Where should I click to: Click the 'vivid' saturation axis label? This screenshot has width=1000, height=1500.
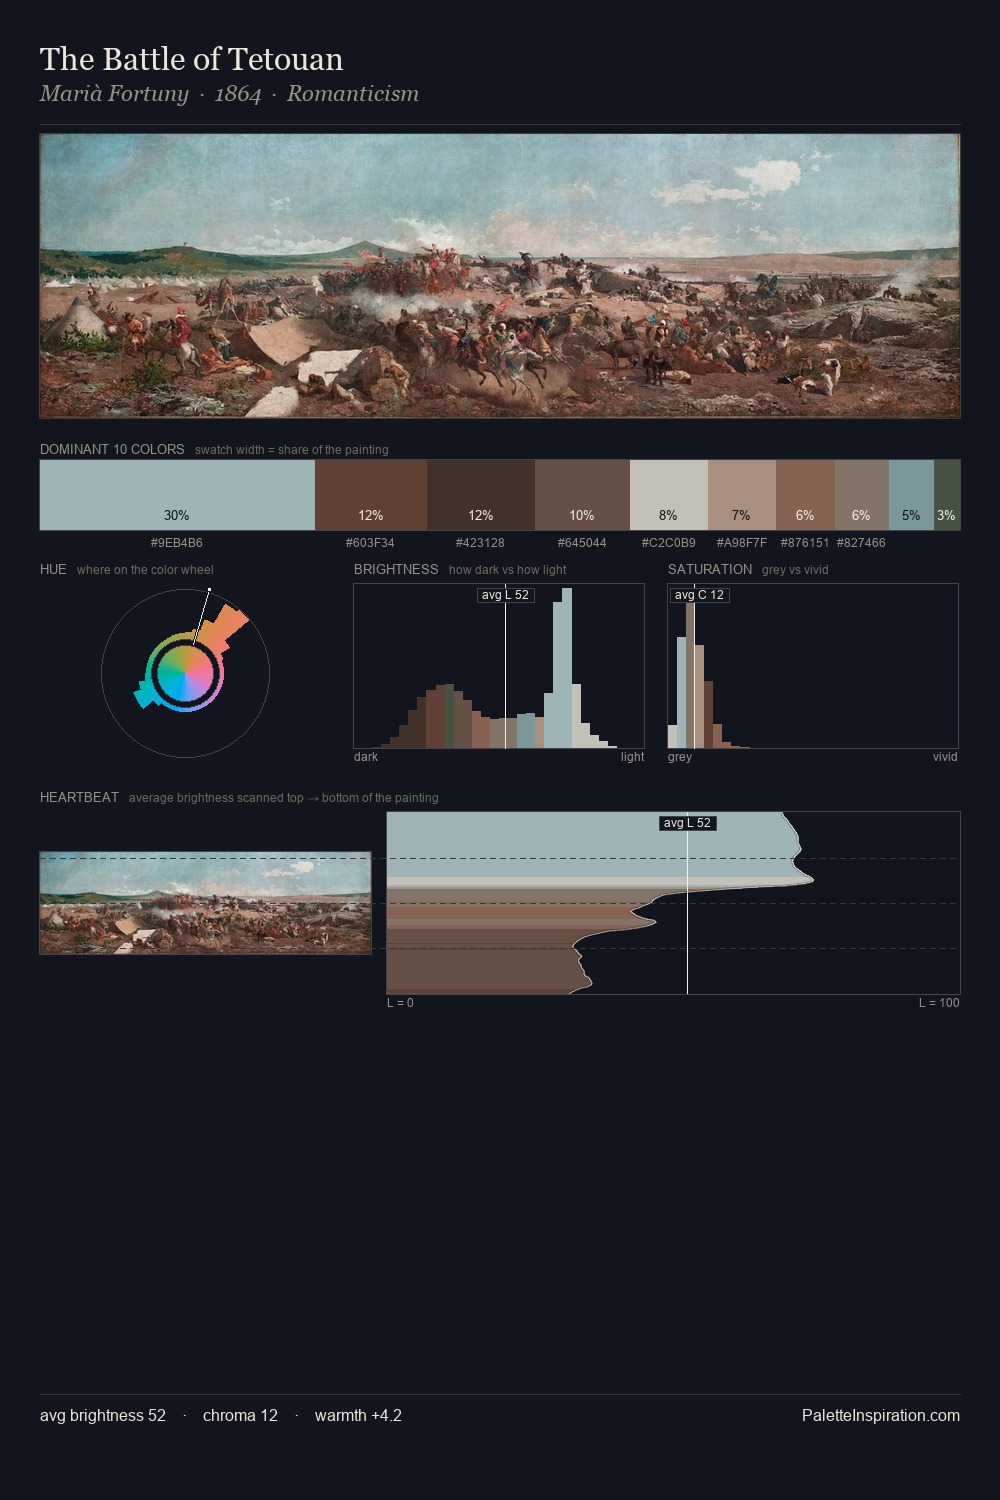(945, 757)
